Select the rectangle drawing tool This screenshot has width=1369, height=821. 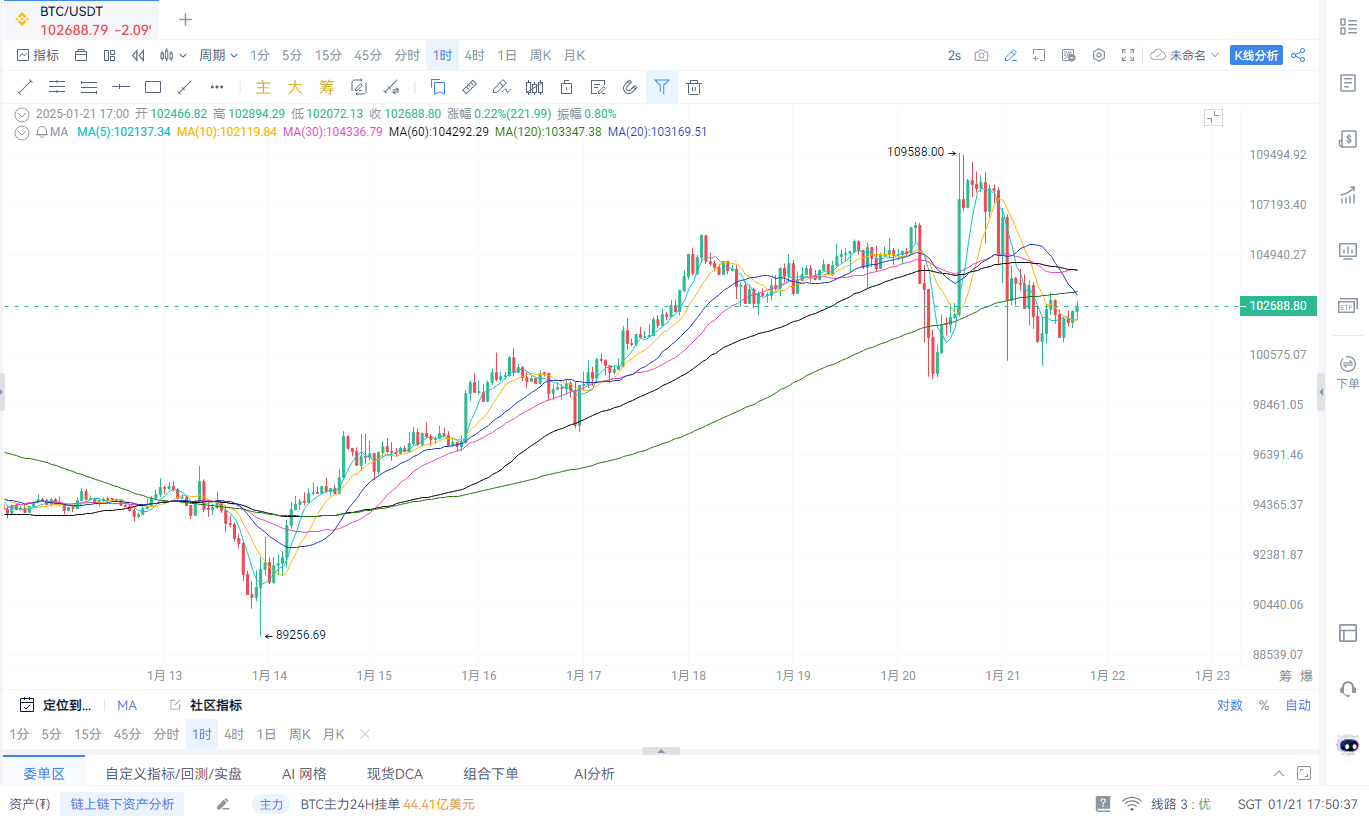(153, 87)
